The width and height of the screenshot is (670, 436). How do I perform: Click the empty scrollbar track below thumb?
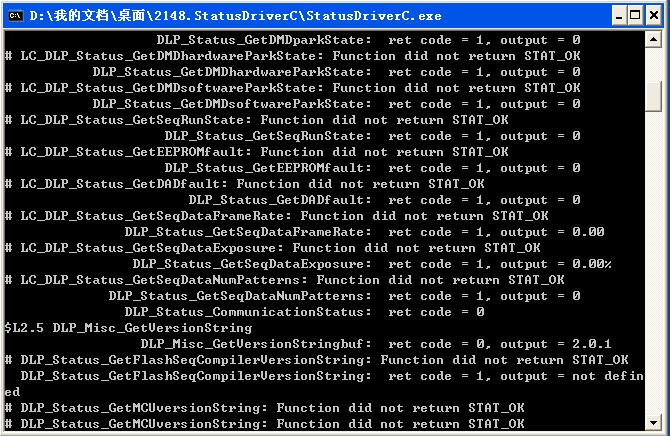653,263
